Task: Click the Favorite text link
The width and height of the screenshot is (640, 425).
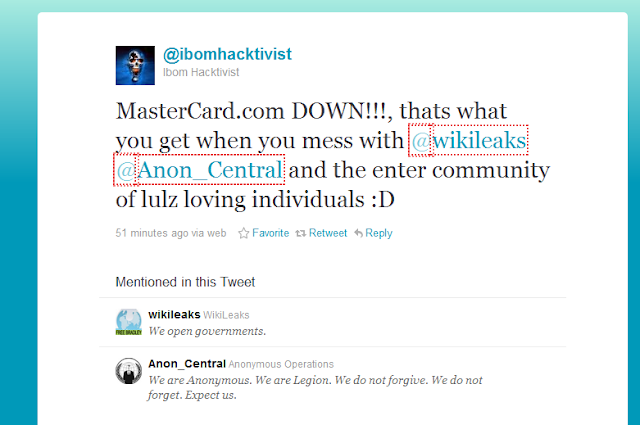Action: 270,233
